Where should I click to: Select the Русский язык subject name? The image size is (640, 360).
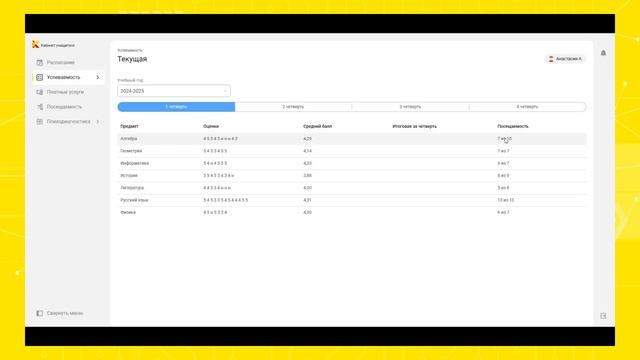[x=134, y=200]
